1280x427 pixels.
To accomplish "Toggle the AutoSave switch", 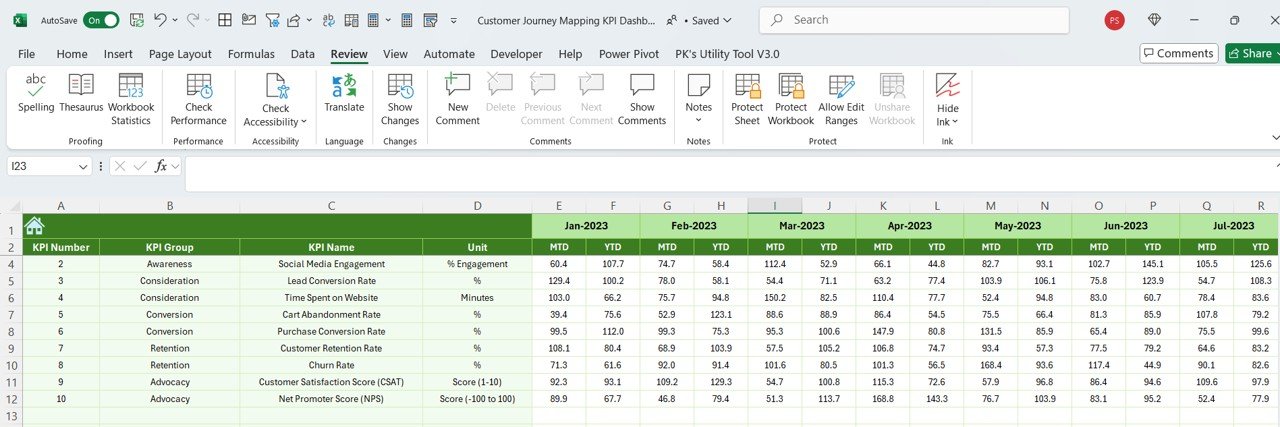I will [x=101, y=20].
